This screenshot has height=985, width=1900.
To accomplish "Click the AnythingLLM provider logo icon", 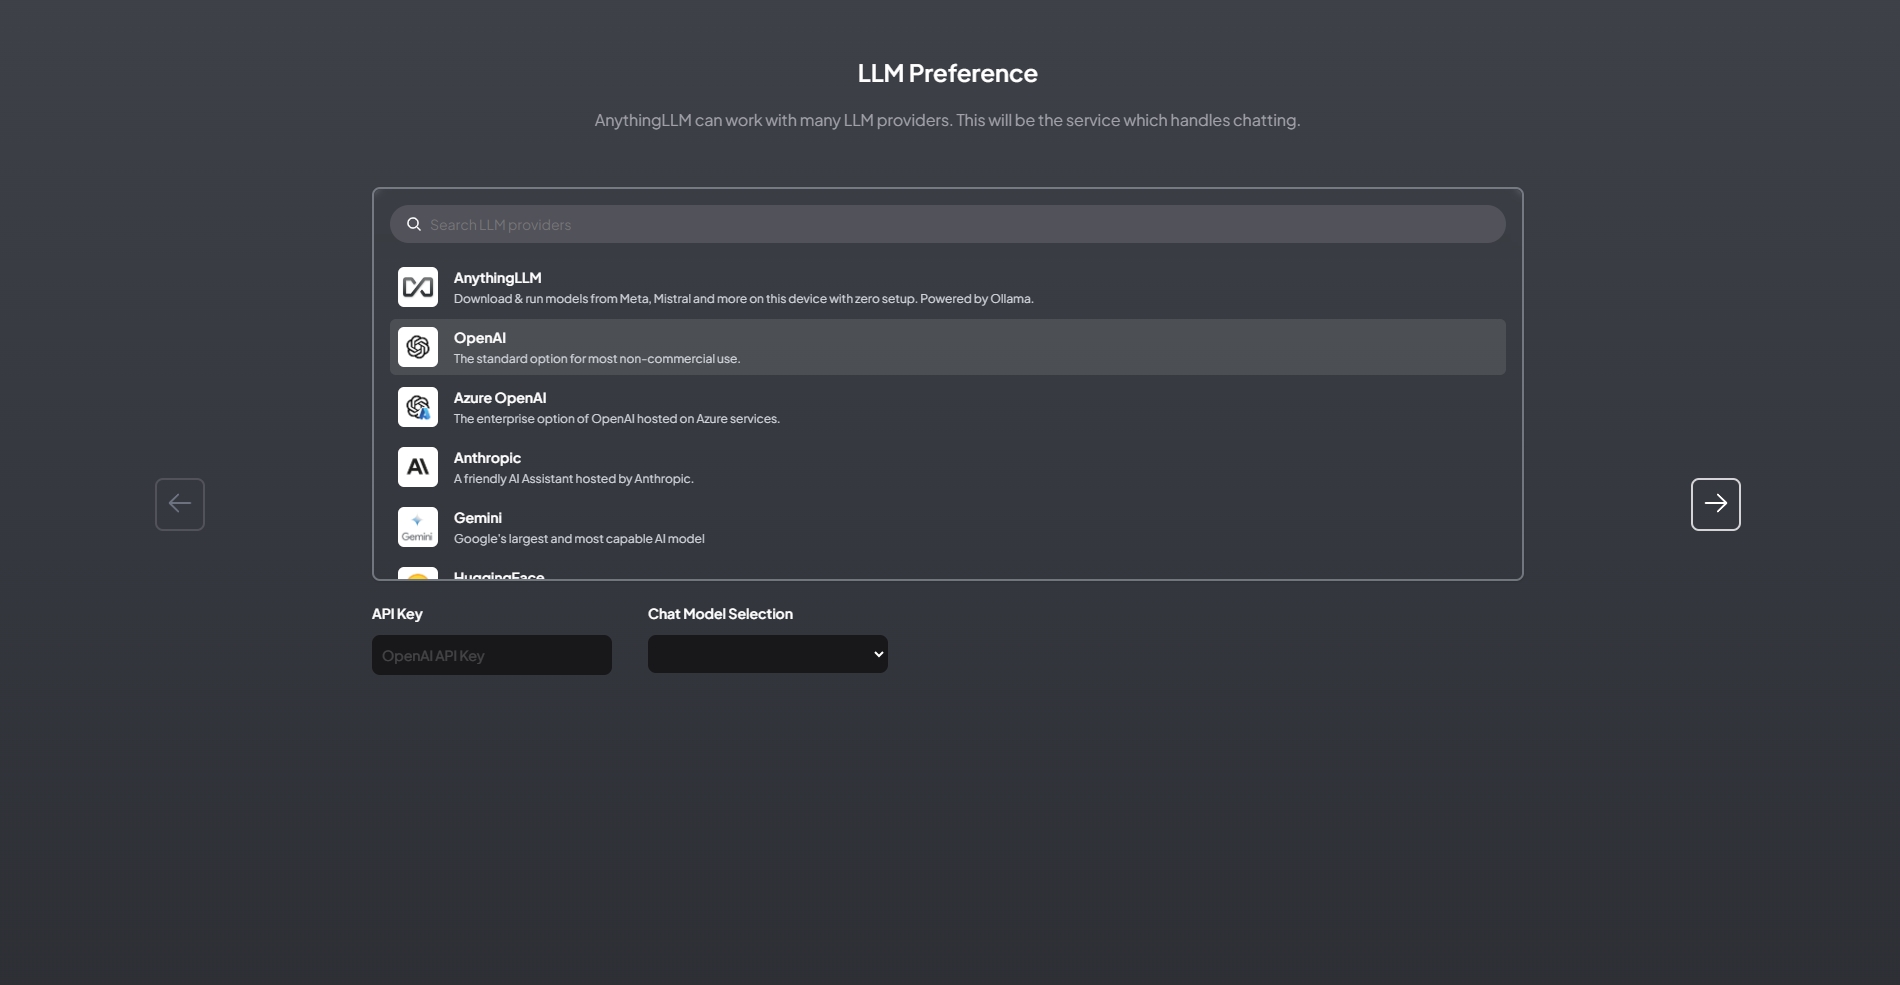I will (418, 287).
